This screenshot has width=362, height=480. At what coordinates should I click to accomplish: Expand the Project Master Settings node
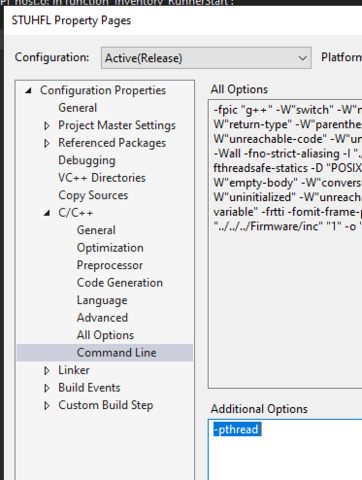tap(47, 126)
